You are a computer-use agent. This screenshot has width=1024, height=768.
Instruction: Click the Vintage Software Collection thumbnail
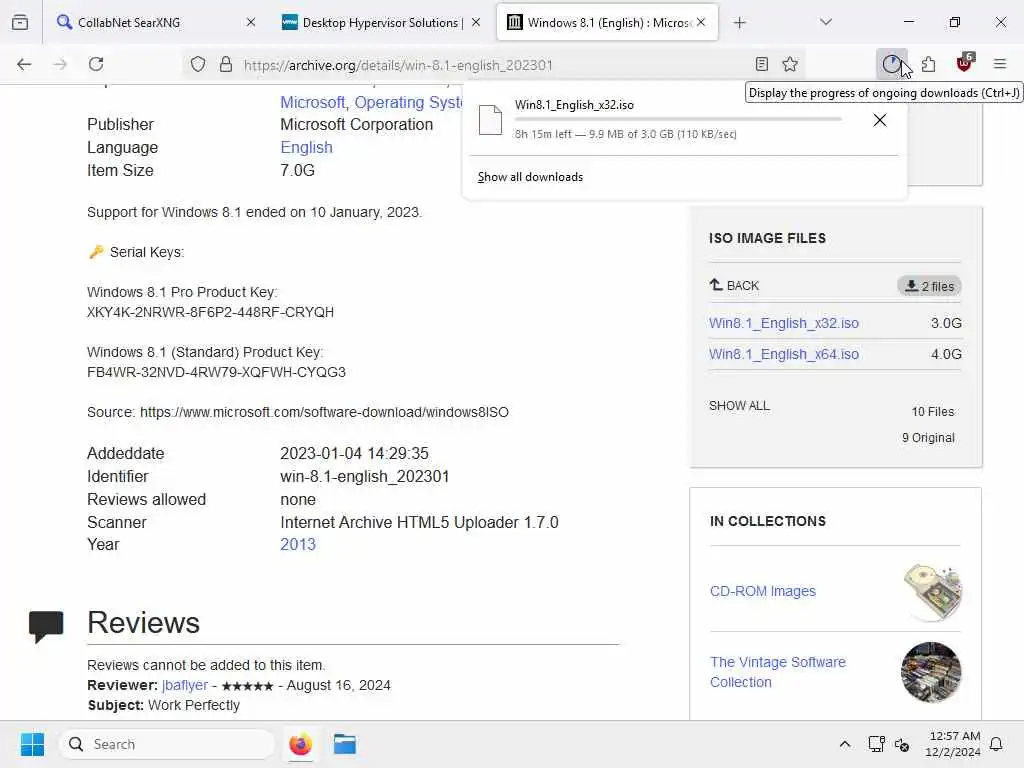(931, 672)
